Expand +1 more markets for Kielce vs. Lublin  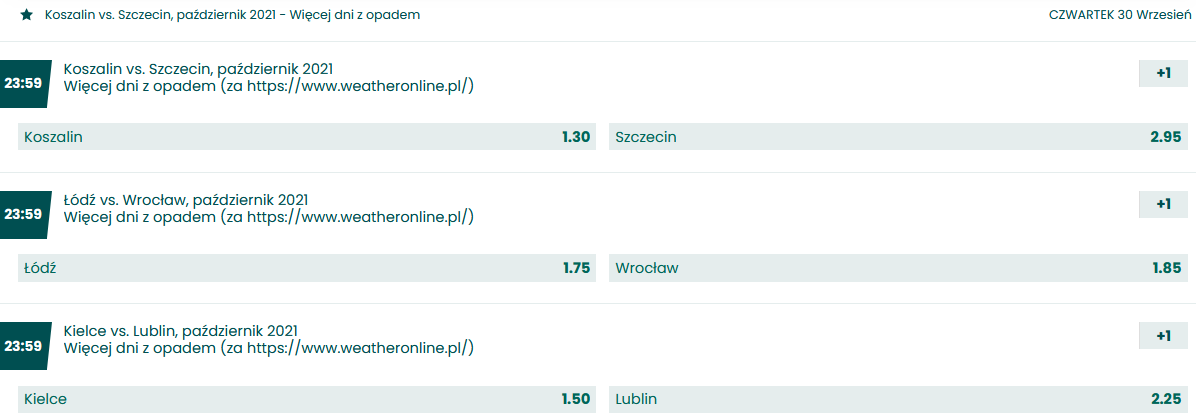click(x=1162, y=336)
